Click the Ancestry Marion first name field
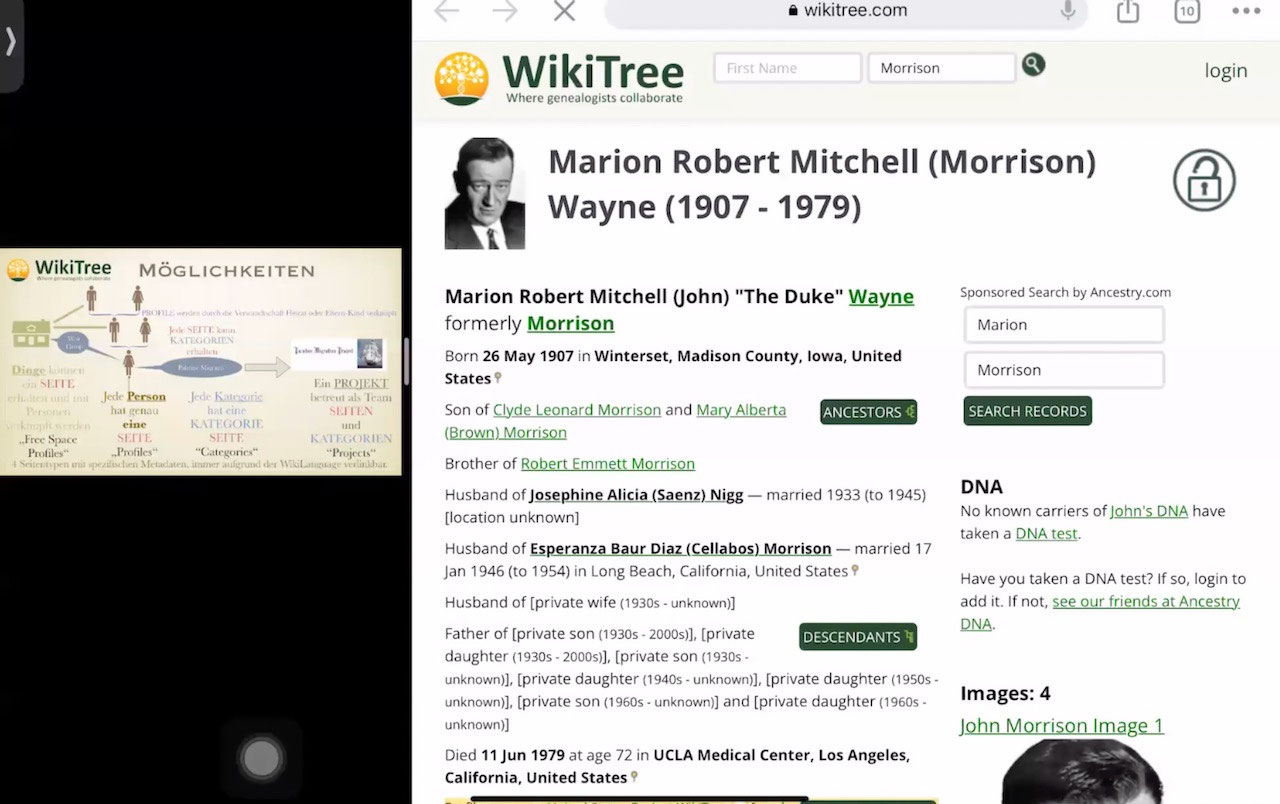The width and height of the screenshot is (1280, 804). click(1064, 325)
